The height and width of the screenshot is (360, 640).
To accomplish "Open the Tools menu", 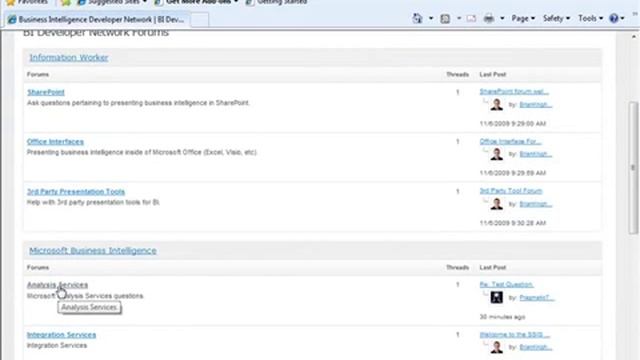I will pos(591,18).
